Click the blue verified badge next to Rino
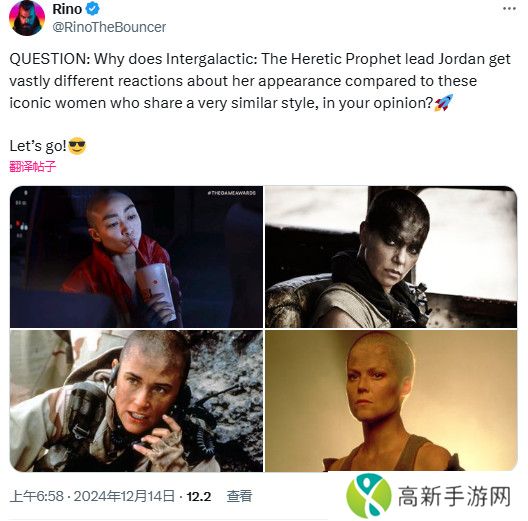This screenshot has width=528, height=521. click(x=92, y=9)
